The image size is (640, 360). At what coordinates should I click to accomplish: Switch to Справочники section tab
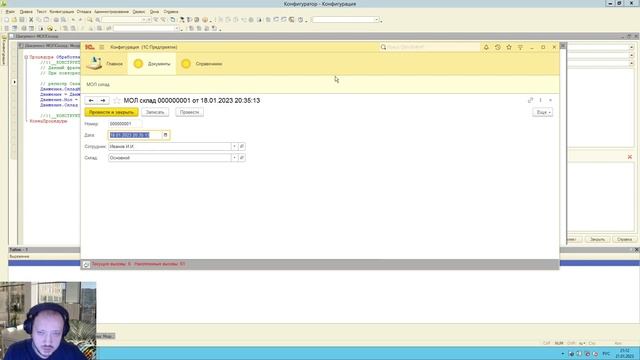pos(202,64)
